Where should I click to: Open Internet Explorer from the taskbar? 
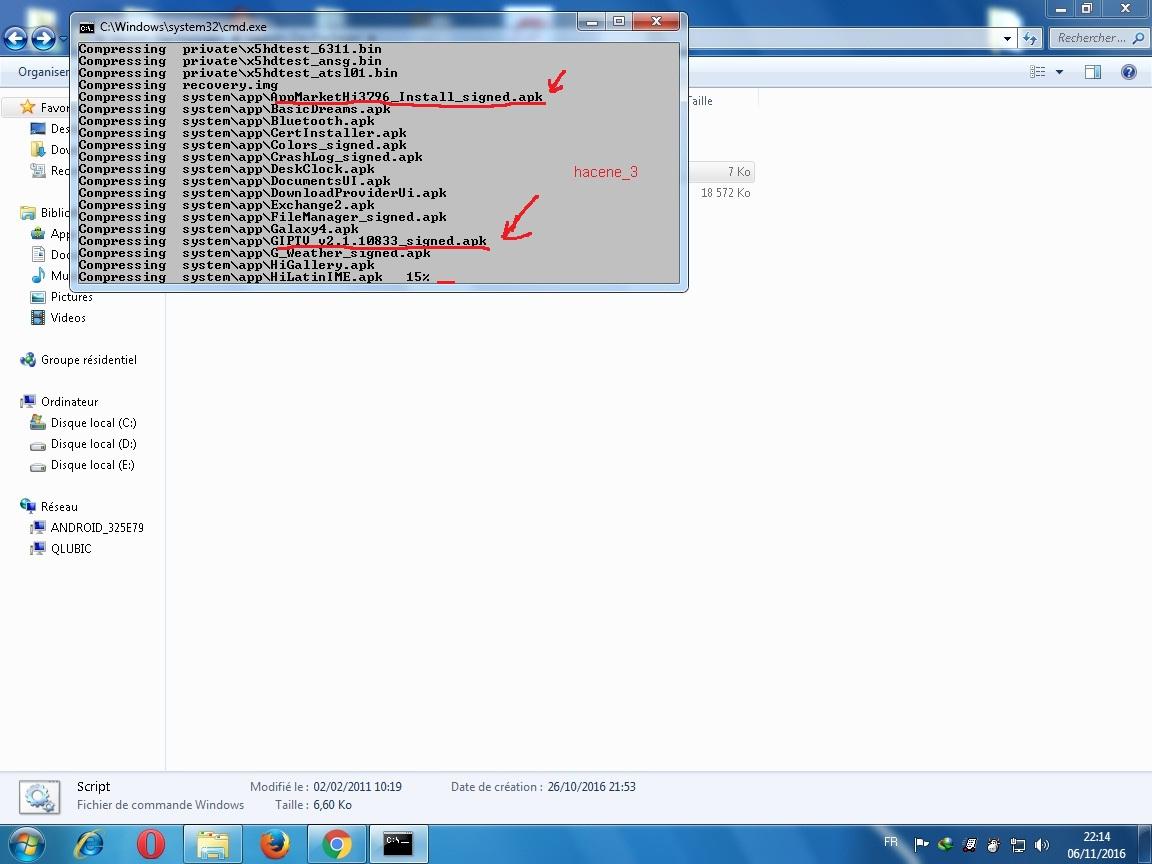(89, 845)
